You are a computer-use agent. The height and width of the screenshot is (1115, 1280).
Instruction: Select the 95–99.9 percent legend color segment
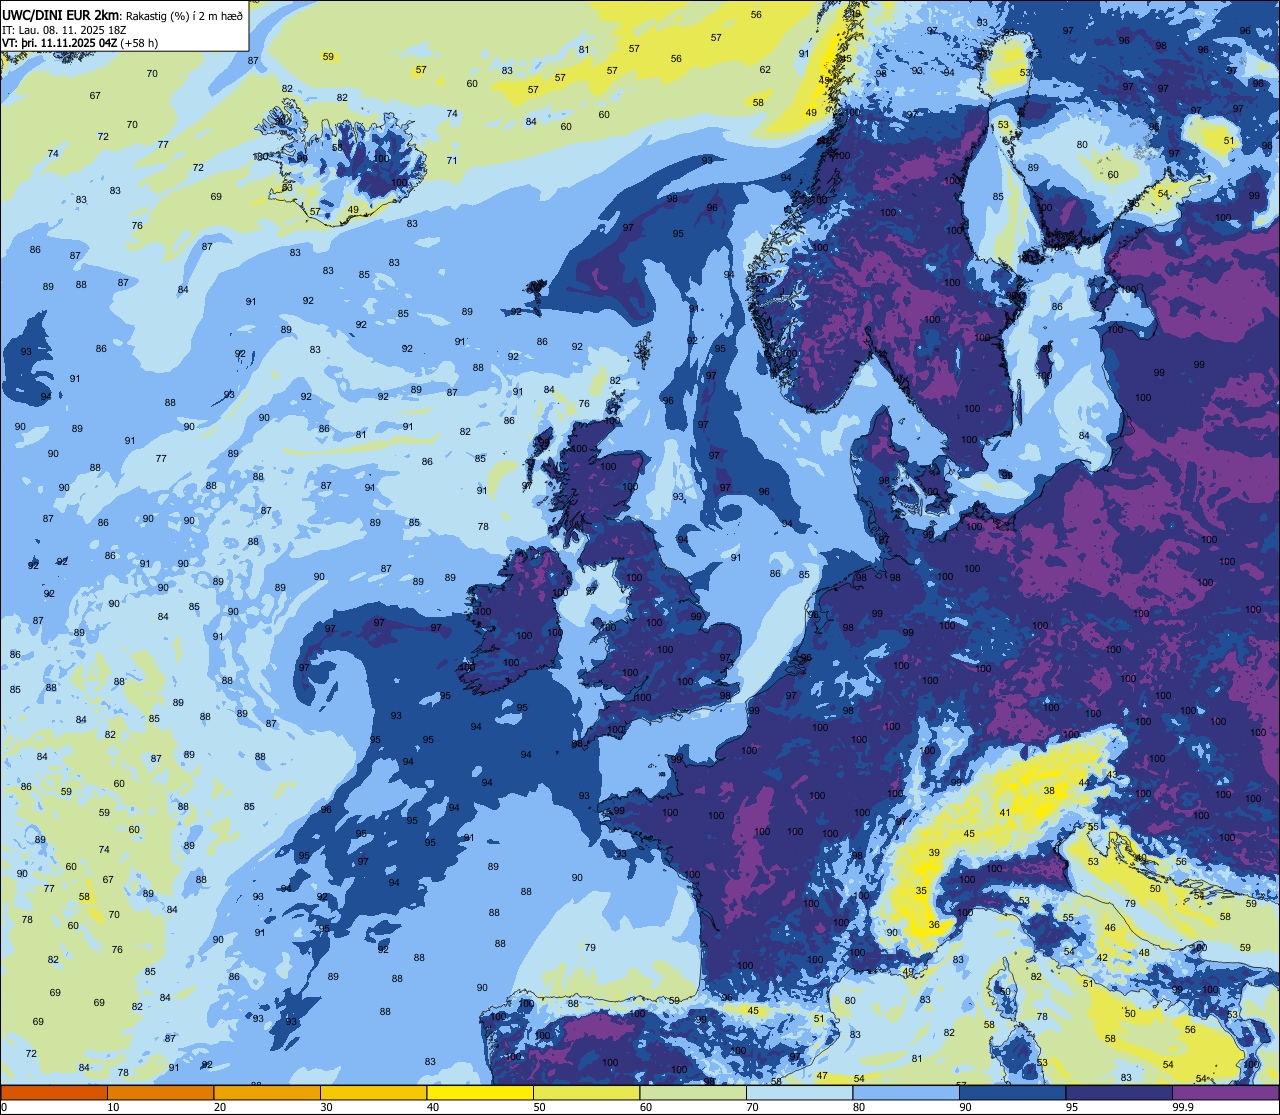pos(1119,1092)
